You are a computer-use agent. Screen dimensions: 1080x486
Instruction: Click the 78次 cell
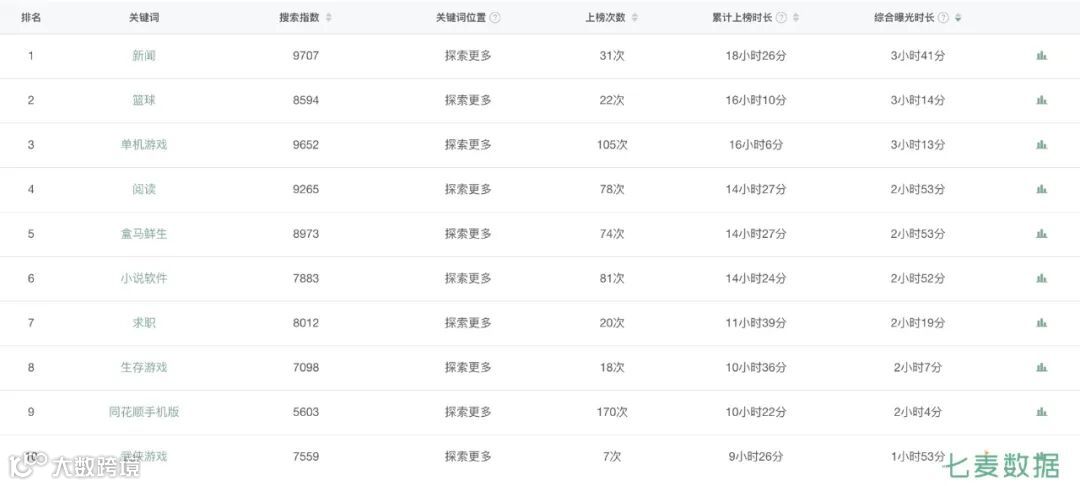pyautogui.click(x=612, y=189)
